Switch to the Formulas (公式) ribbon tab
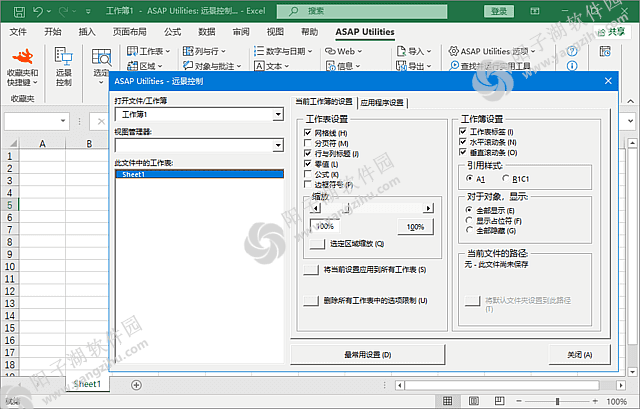 pos(173,32)
